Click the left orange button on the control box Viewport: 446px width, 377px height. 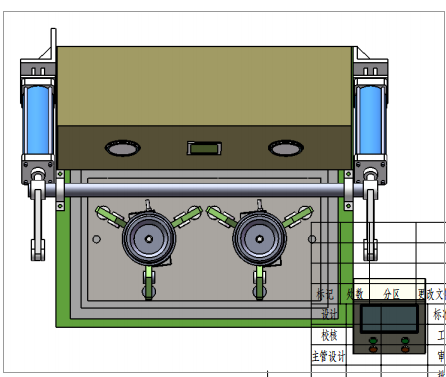[x=373, y=349]
